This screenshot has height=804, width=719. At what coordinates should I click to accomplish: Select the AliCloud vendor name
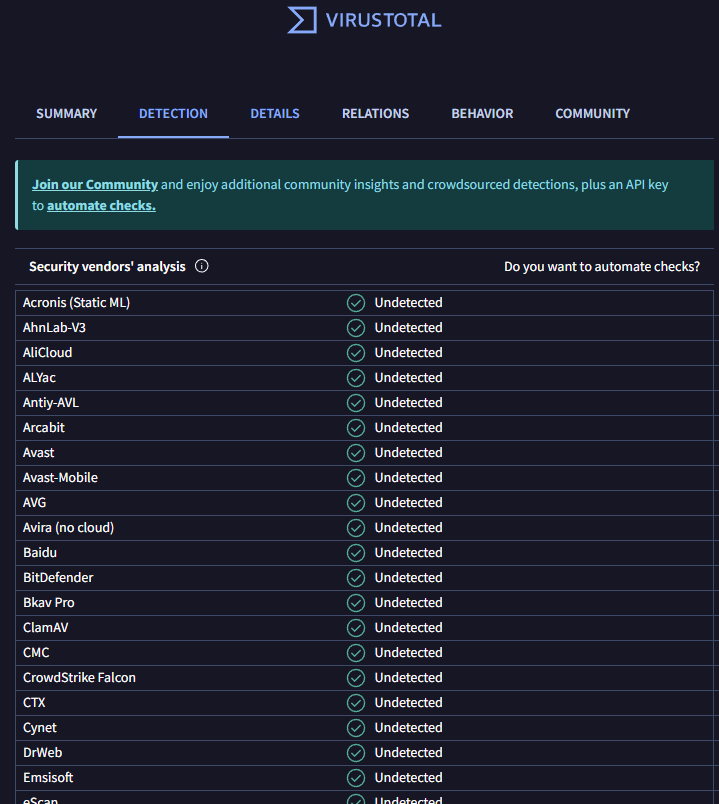48,353
